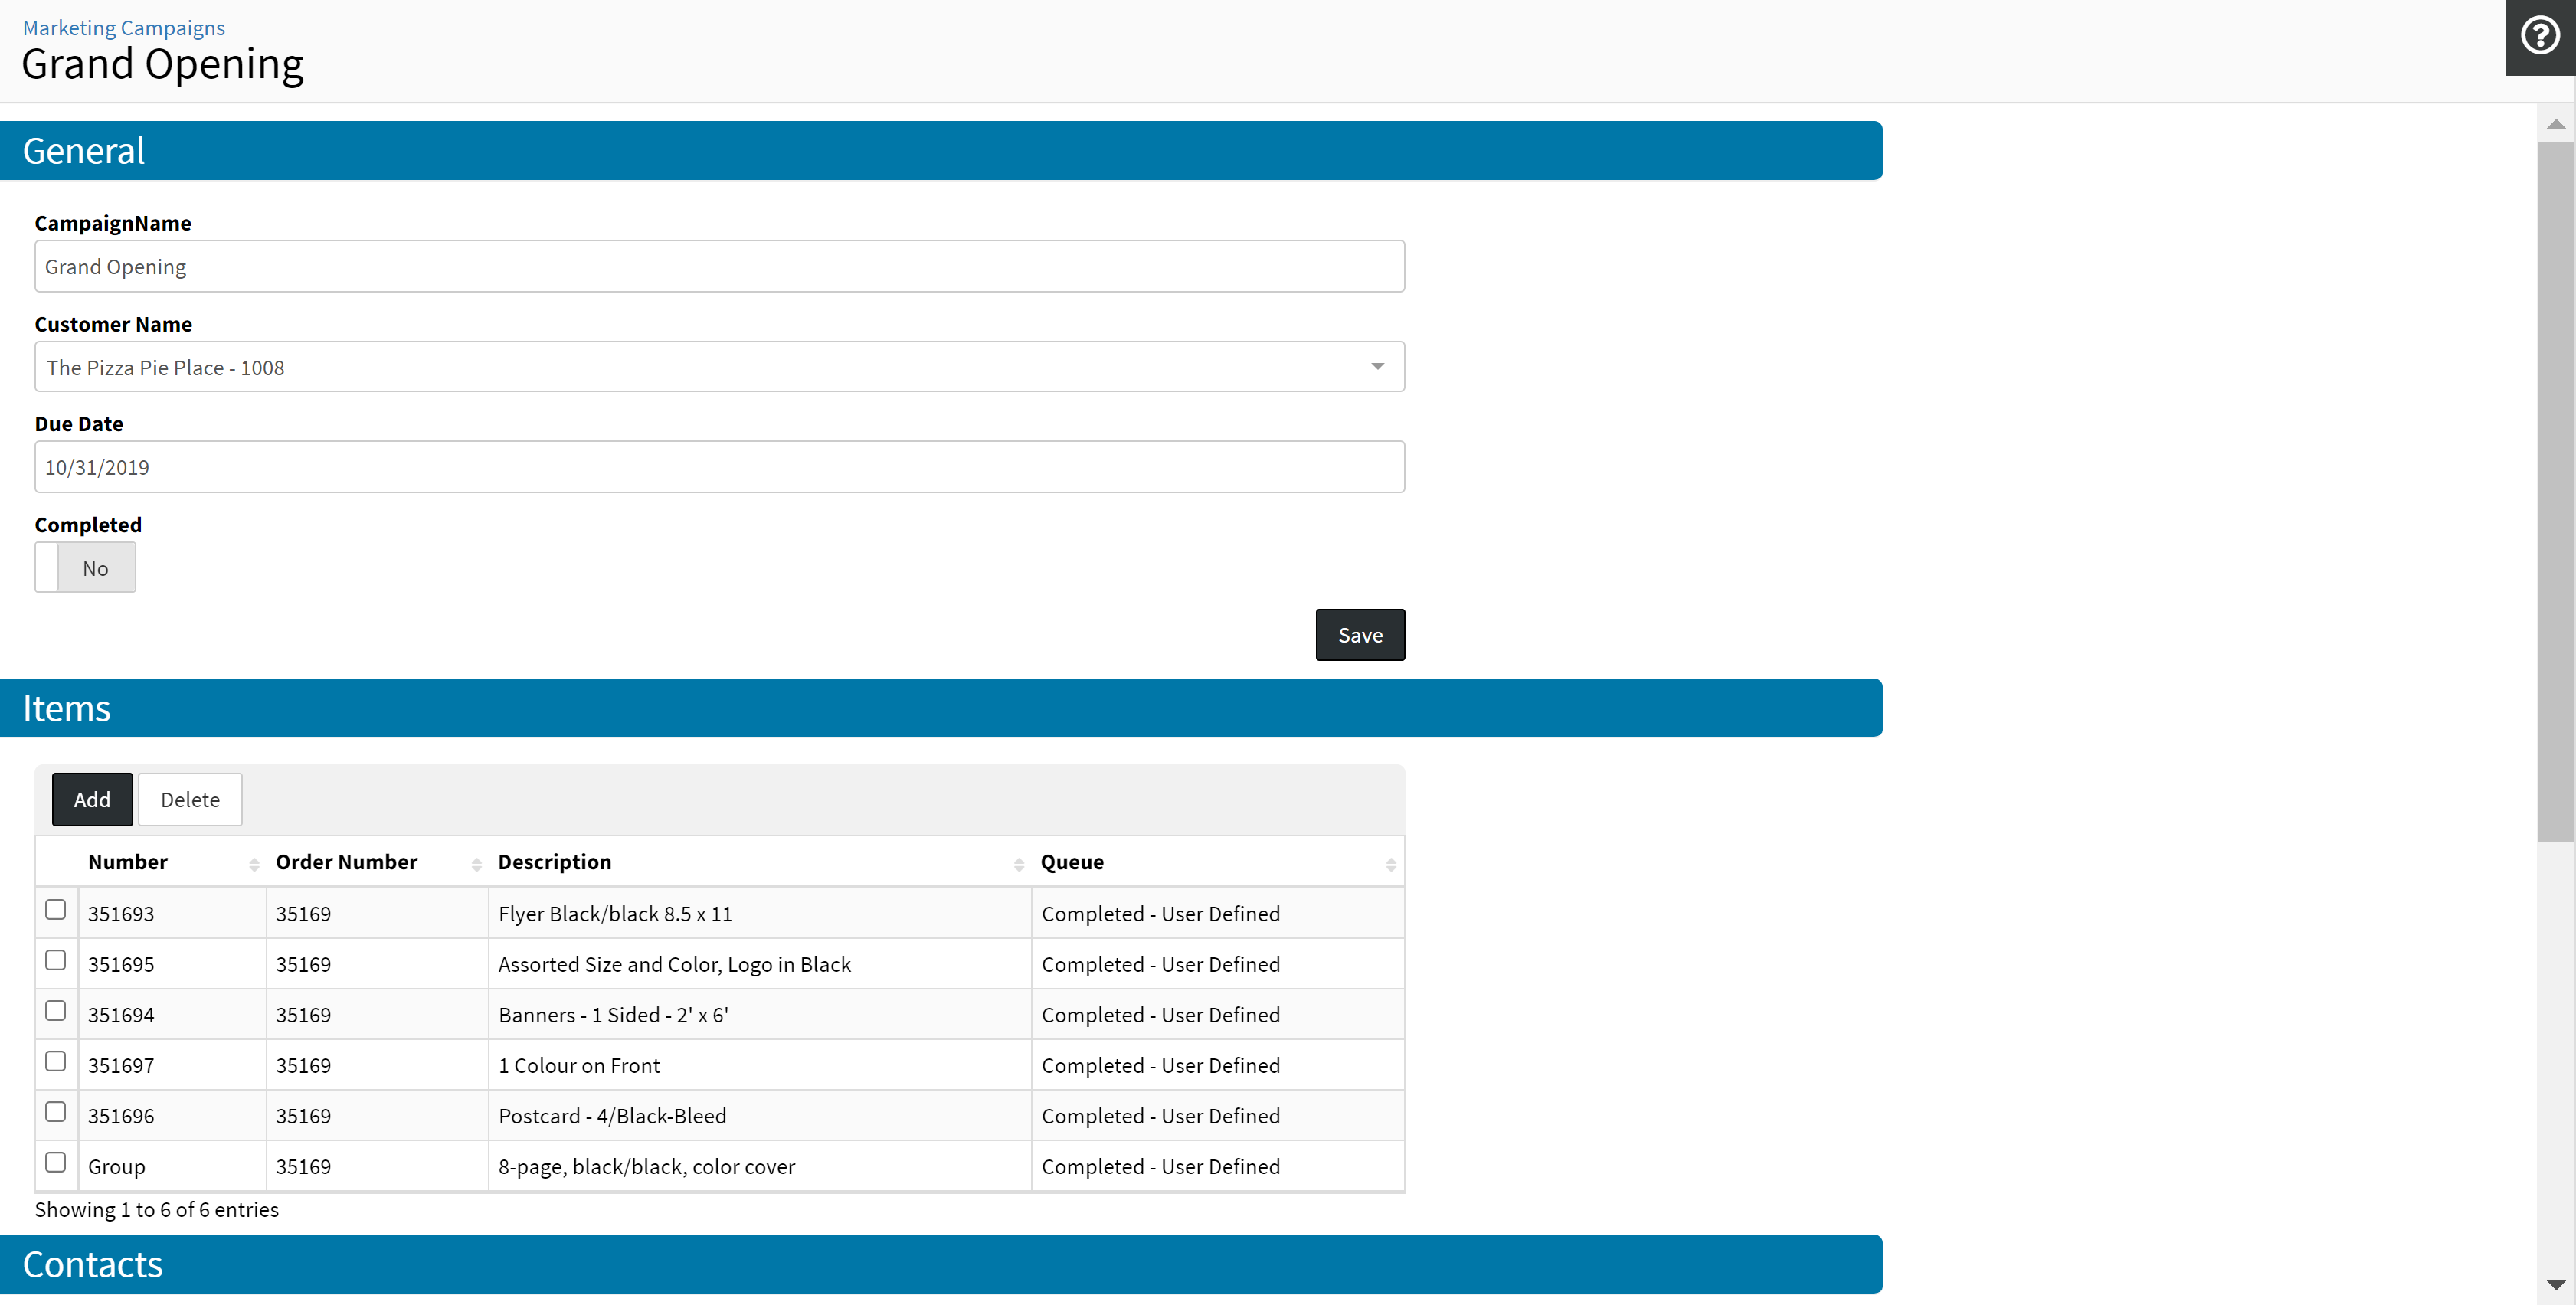Go to Marketing Campaigns breadcrumb link

click(x=124, y=28)
